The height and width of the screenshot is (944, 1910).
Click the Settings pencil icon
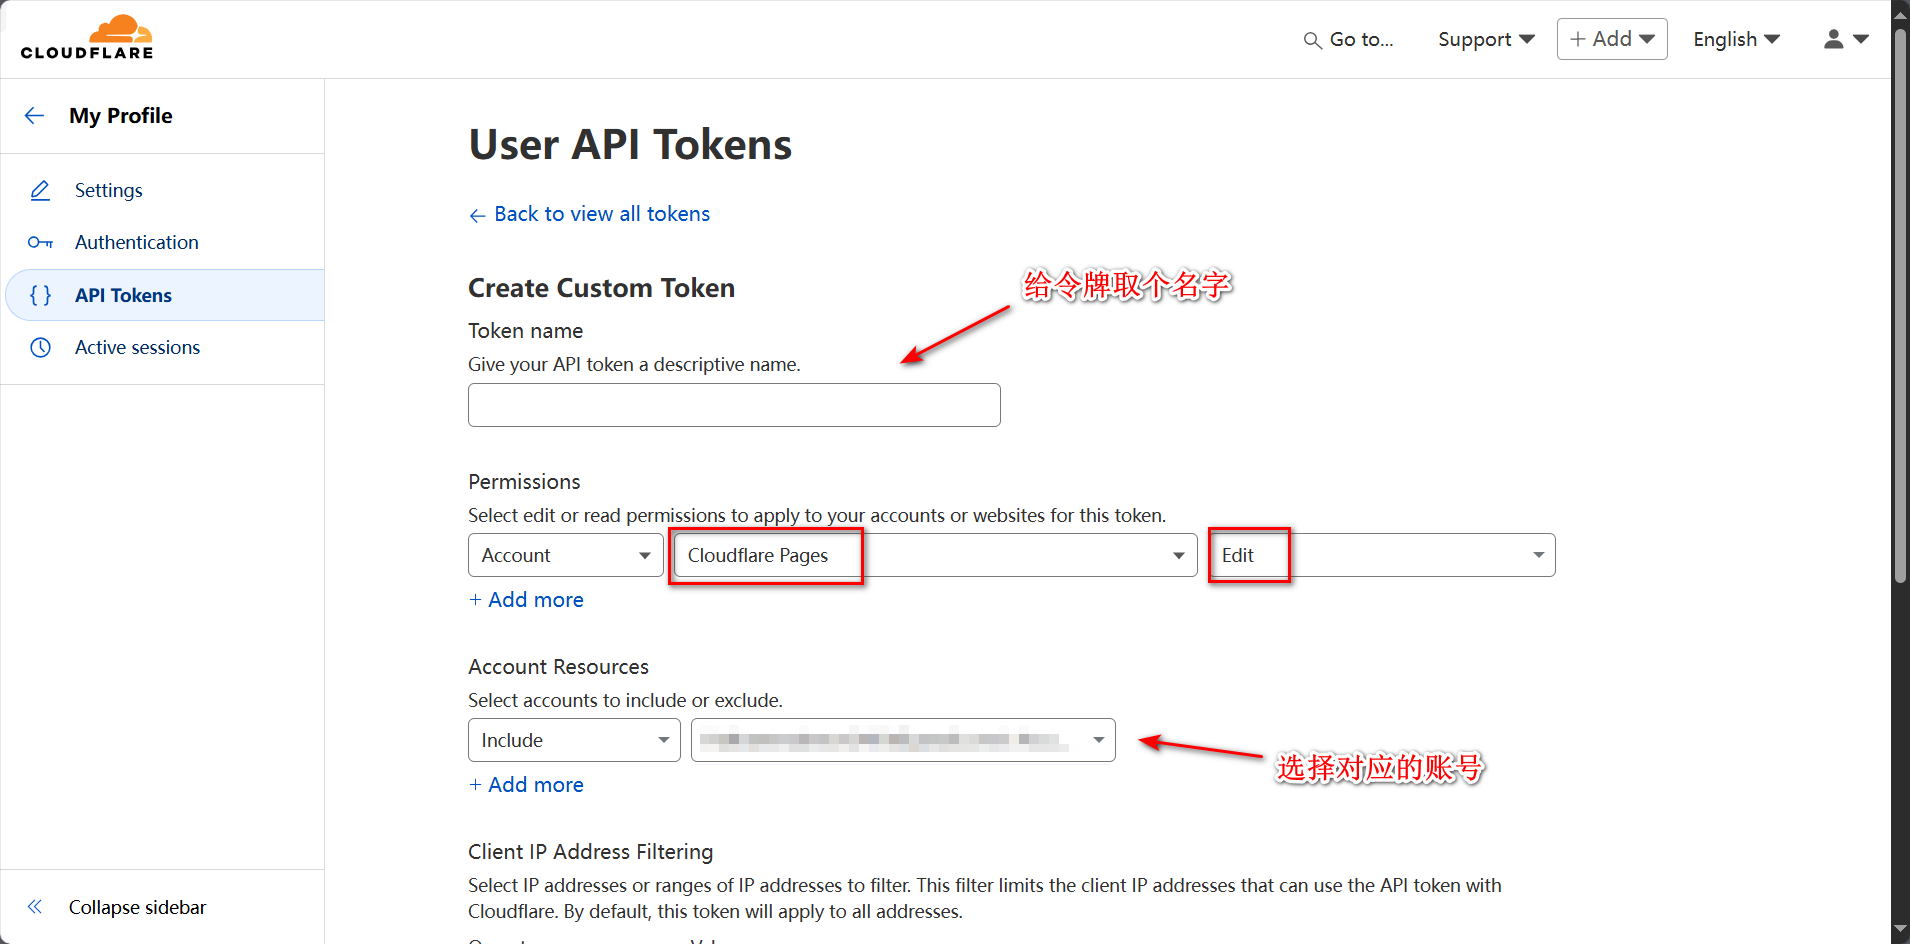coord(40,190)
